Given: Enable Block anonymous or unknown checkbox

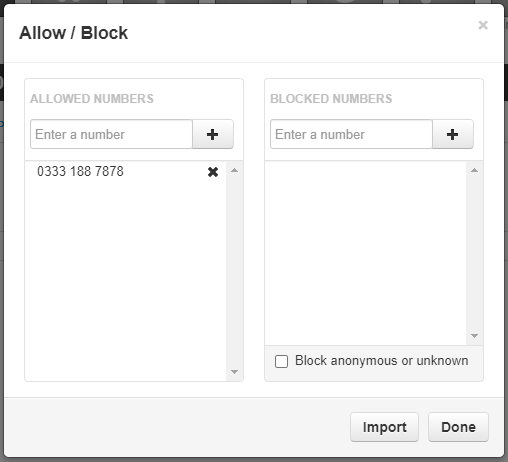Looking at the screenshot, I should pyautogui.click(x=281, y=361).
